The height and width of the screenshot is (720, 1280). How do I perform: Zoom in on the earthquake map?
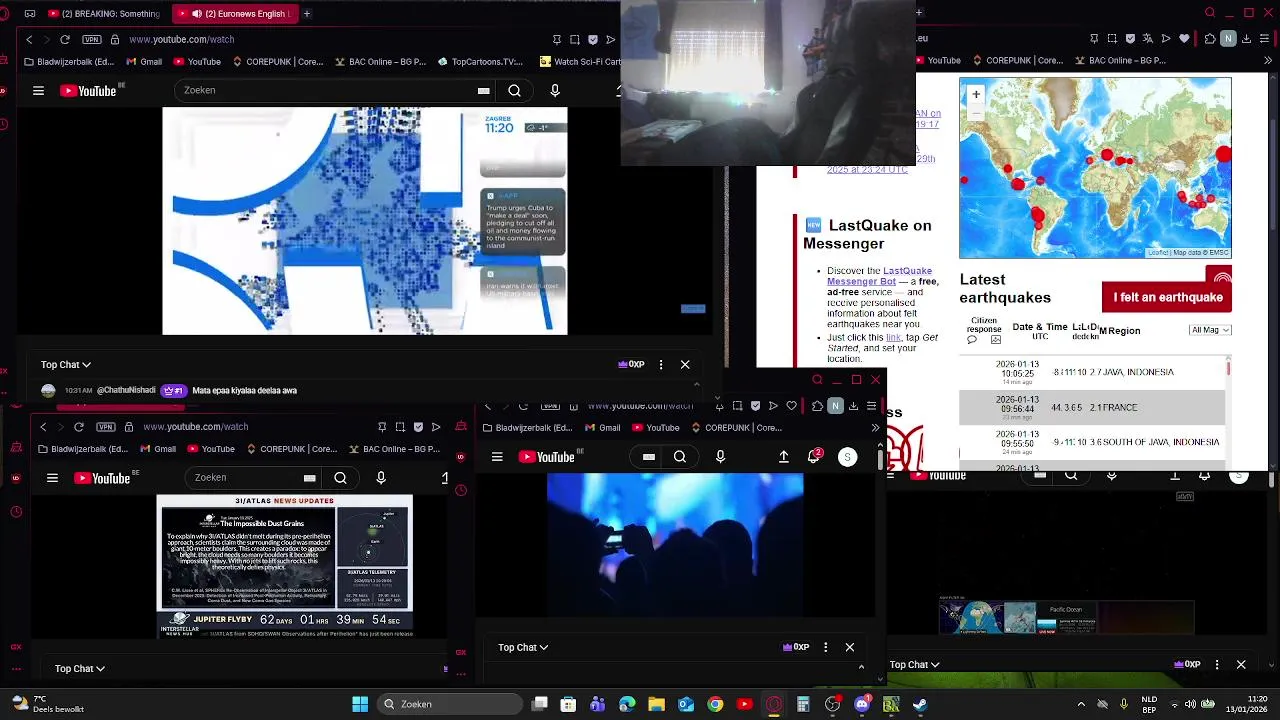[976, 94]
